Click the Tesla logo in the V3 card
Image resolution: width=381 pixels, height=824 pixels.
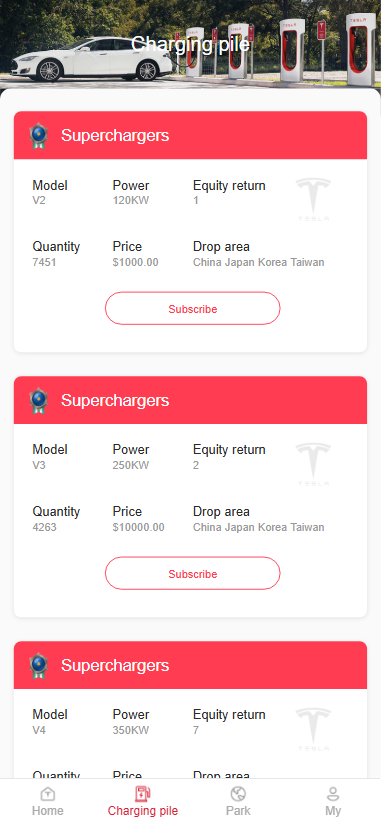point(313,465)
